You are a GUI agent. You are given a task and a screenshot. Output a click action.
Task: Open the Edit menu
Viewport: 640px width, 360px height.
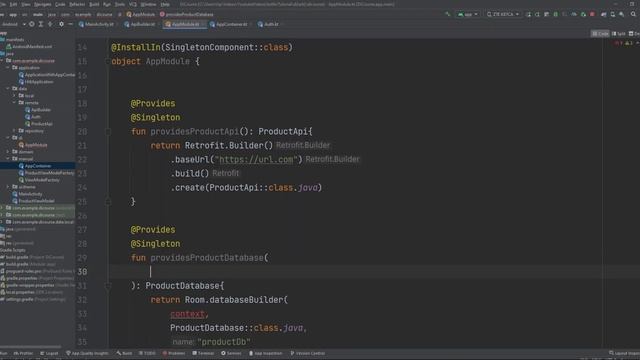tap(13, 4)
